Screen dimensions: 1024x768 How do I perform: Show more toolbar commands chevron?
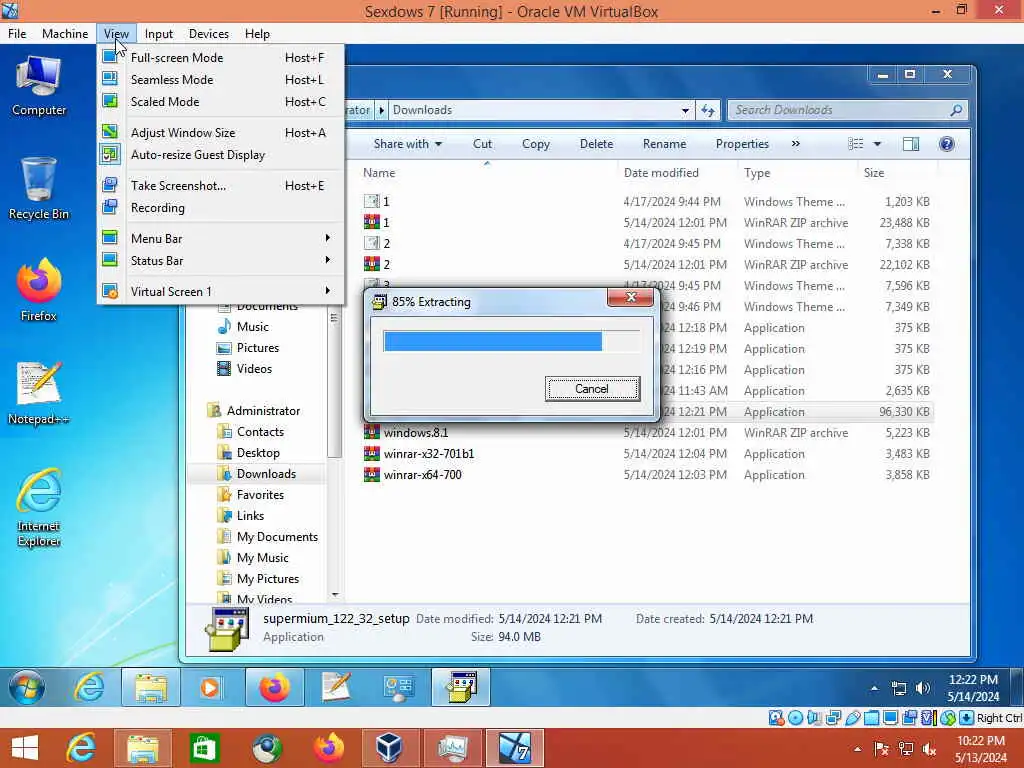click(795, 144)
